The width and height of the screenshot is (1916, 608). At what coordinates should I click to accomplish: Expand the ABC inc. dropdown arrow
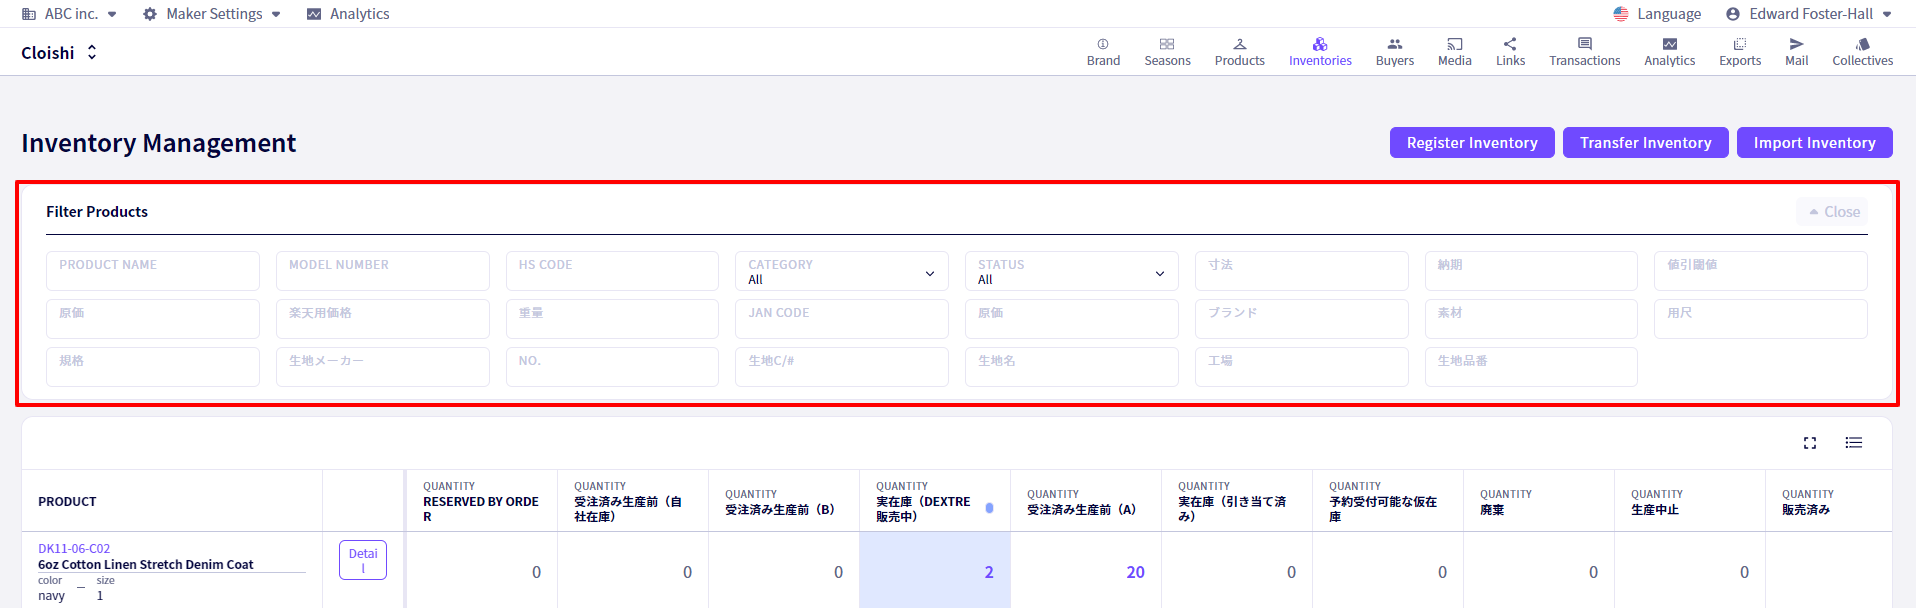click(112, 14)
